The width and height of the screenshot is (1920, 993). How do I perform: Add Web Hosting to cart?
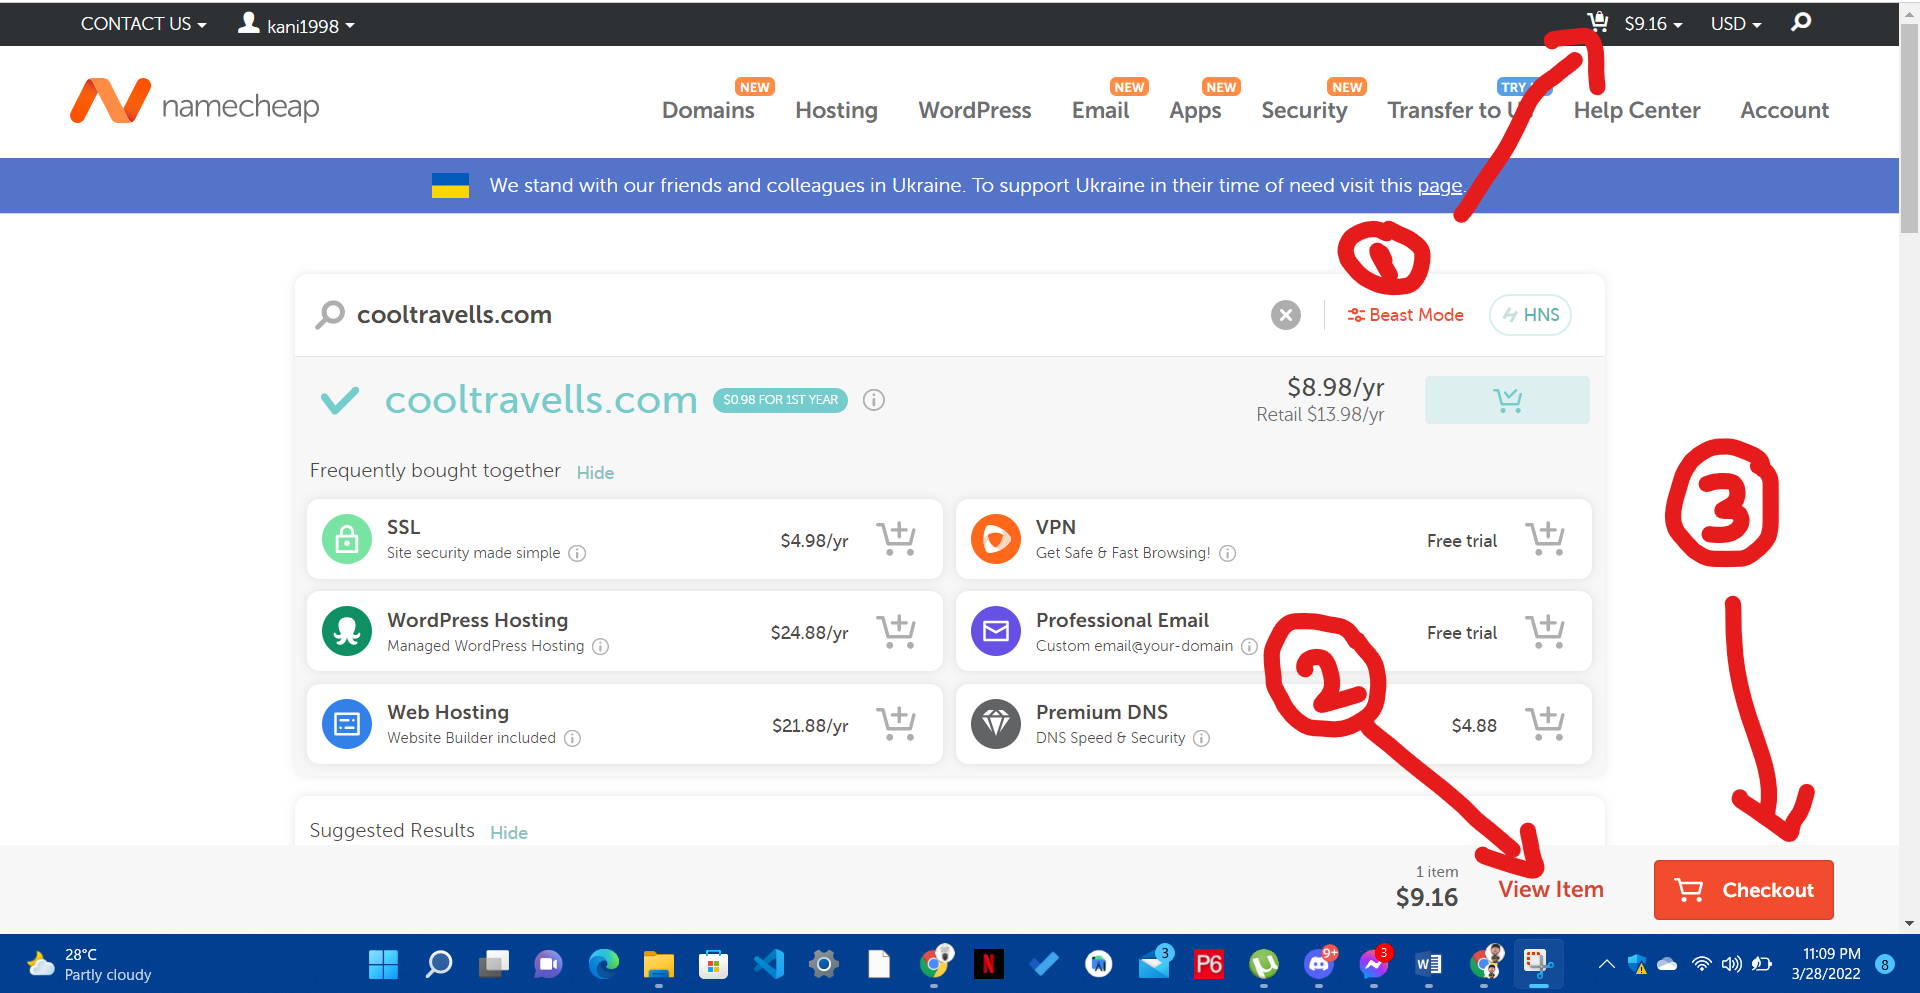896,724
